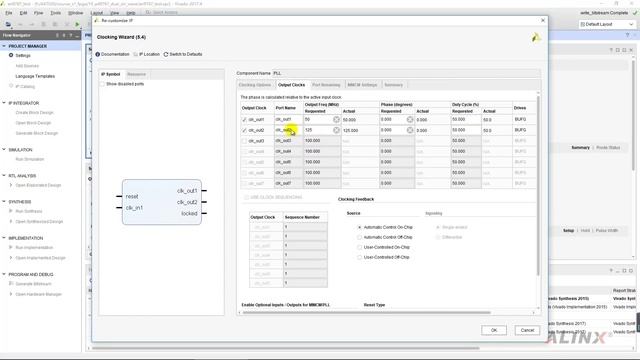Minimize the Flow Navigator panel
Screen dimensions: 640x360
click(x=77, y=36)
